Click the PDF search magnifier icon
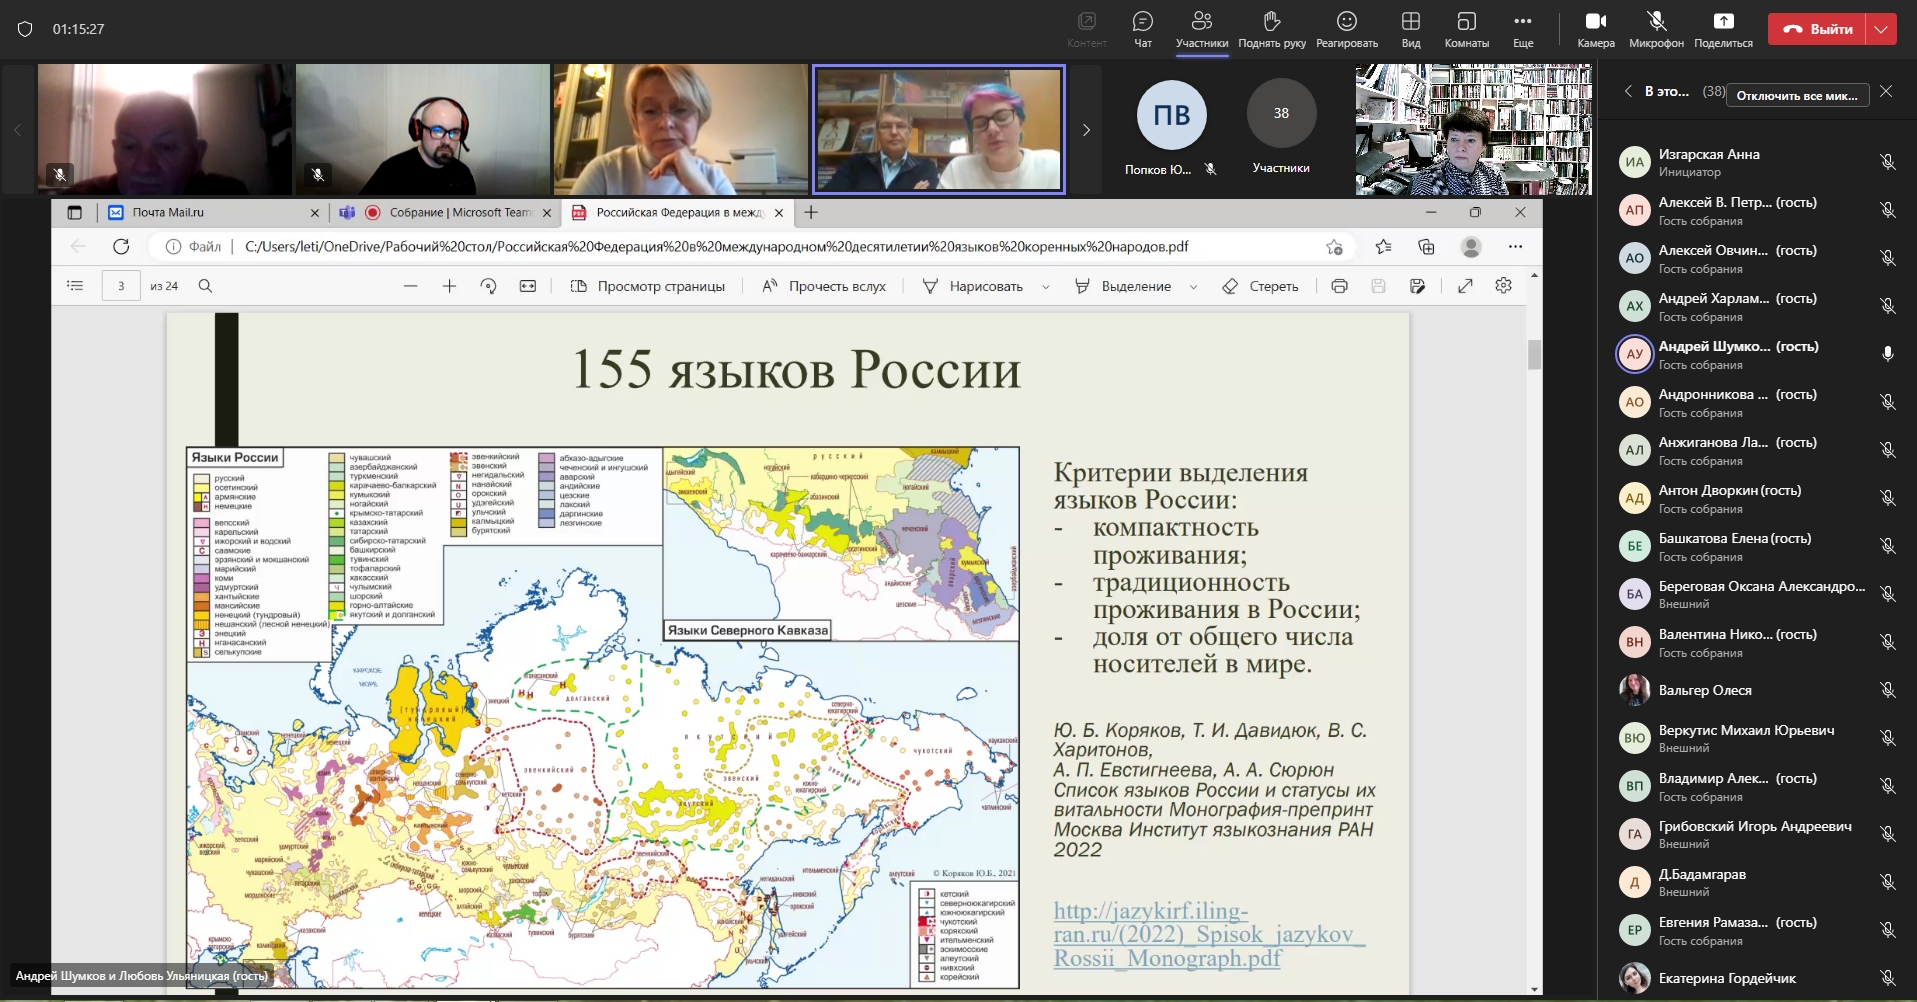Viewport: 1917px width, 1002px height. tap(205, 286)
